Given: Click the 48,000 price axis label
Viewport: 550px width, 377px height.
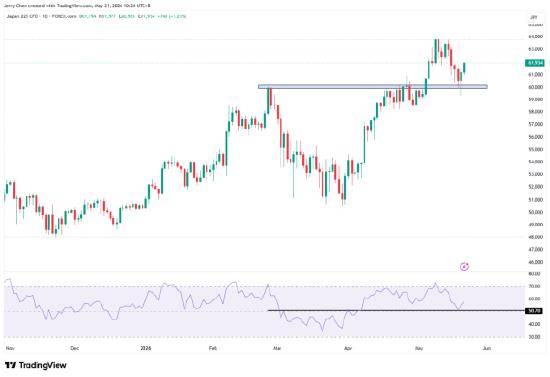Looking at the screenshot, I should [x=535, y=237].
